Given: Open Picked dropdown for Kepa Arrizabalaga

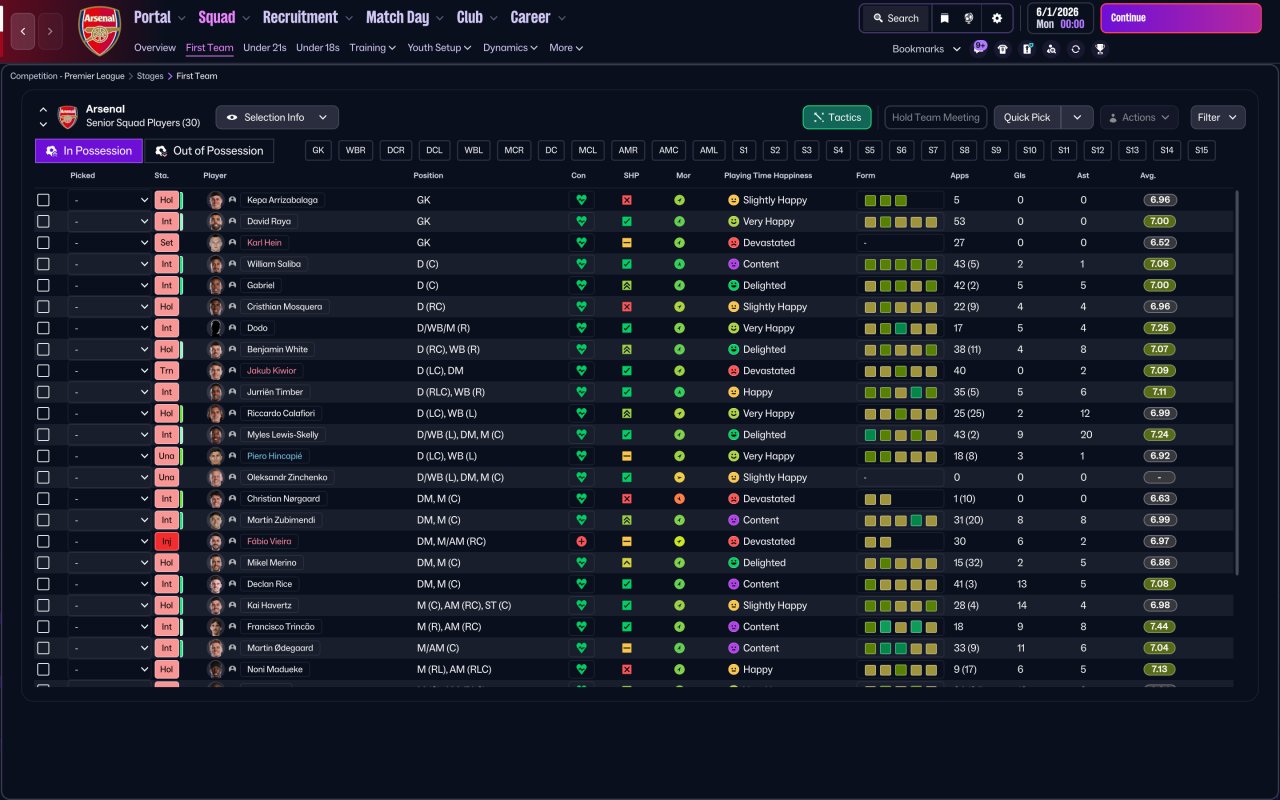Looking at the screenshot, I should (x=109, y=200).
